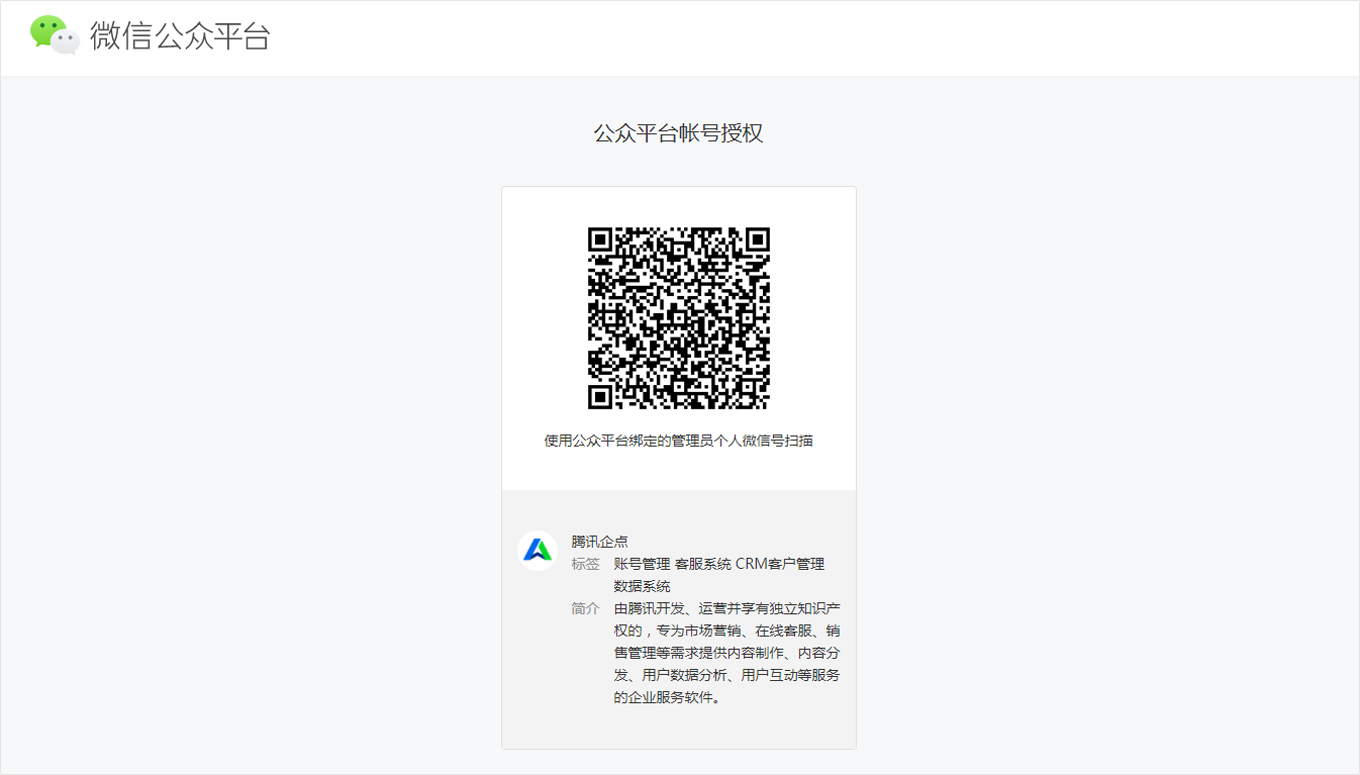Screen dimensions: 1360x775
Task: Click the 标签 label
Action: (x=586, y=564)
